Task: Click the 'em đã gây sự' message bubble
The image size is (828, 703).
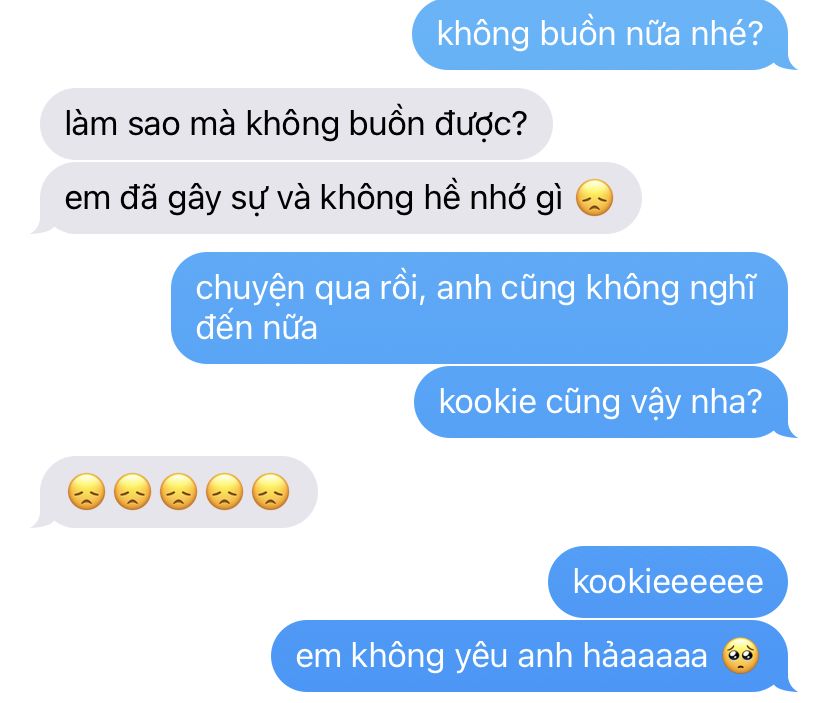Action: [x=337, y=198]
